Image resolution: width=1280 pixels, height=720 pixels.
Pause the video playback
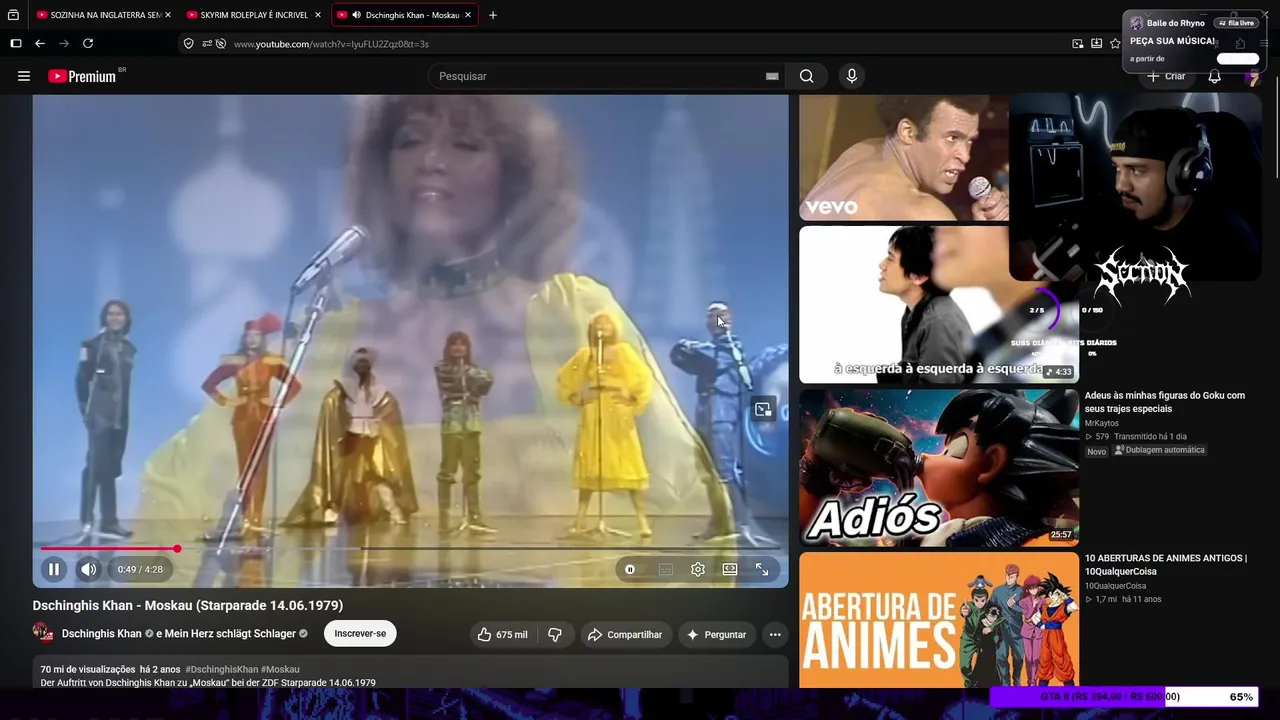(x=54, y=569)
